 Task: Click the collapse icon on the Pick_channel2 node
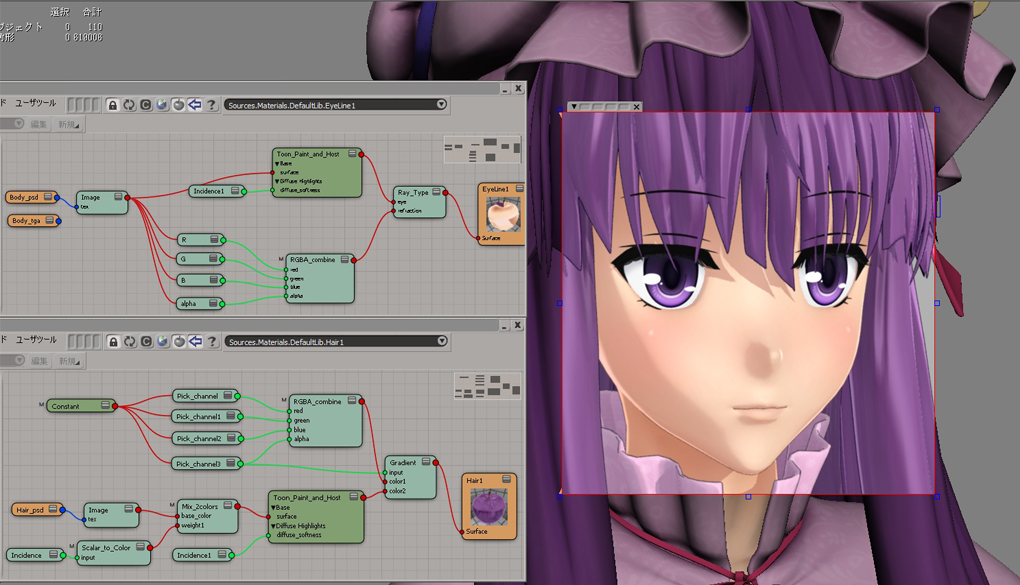[x=231, y=438]
